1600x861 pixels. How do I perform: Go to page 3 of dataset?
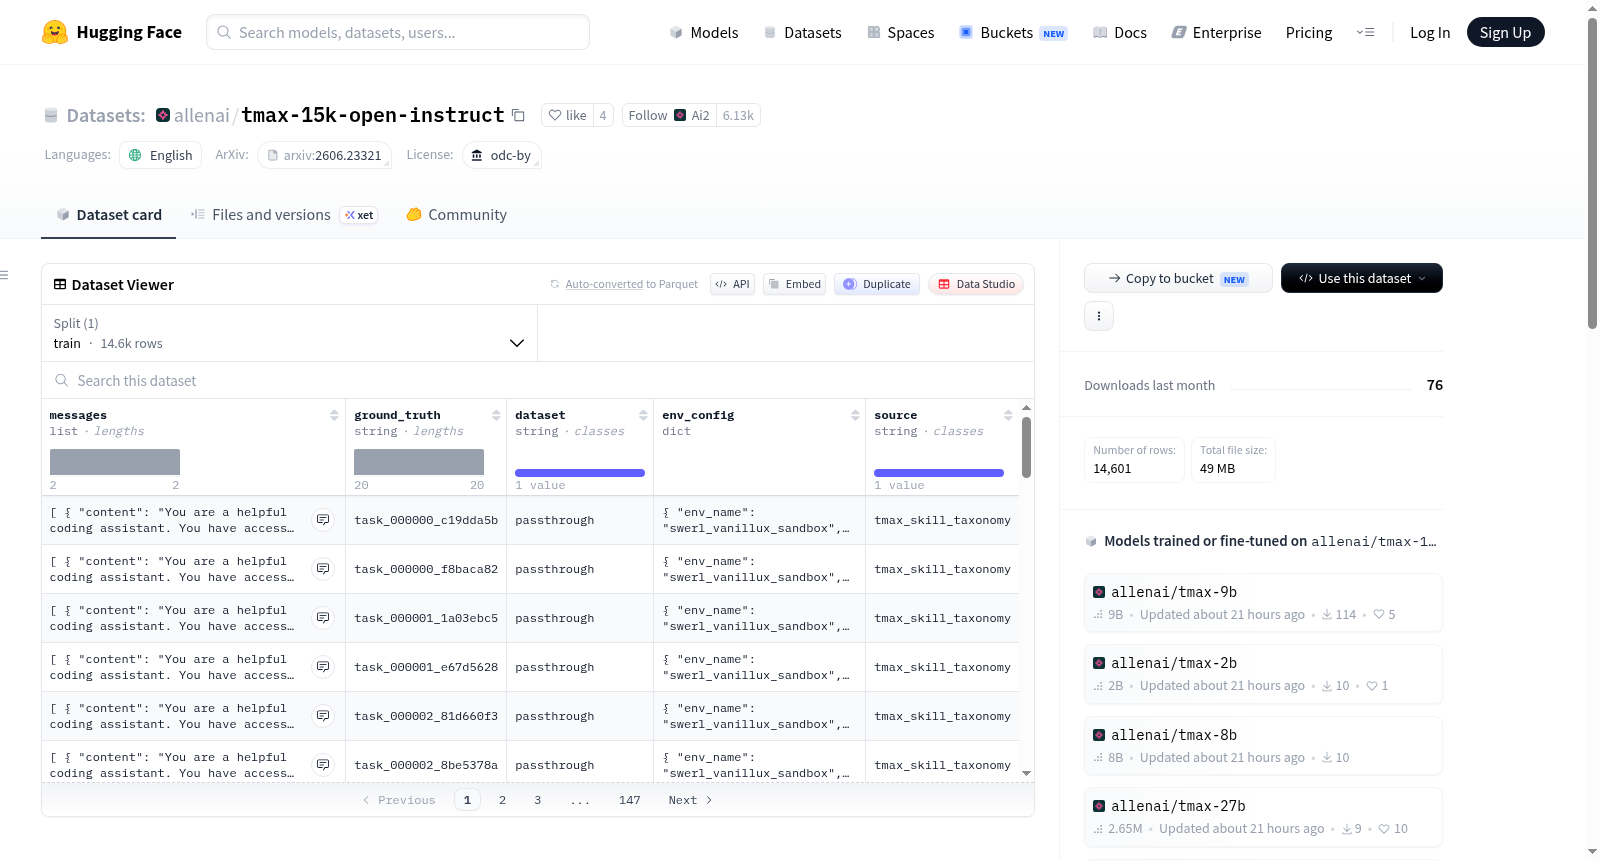538,800
